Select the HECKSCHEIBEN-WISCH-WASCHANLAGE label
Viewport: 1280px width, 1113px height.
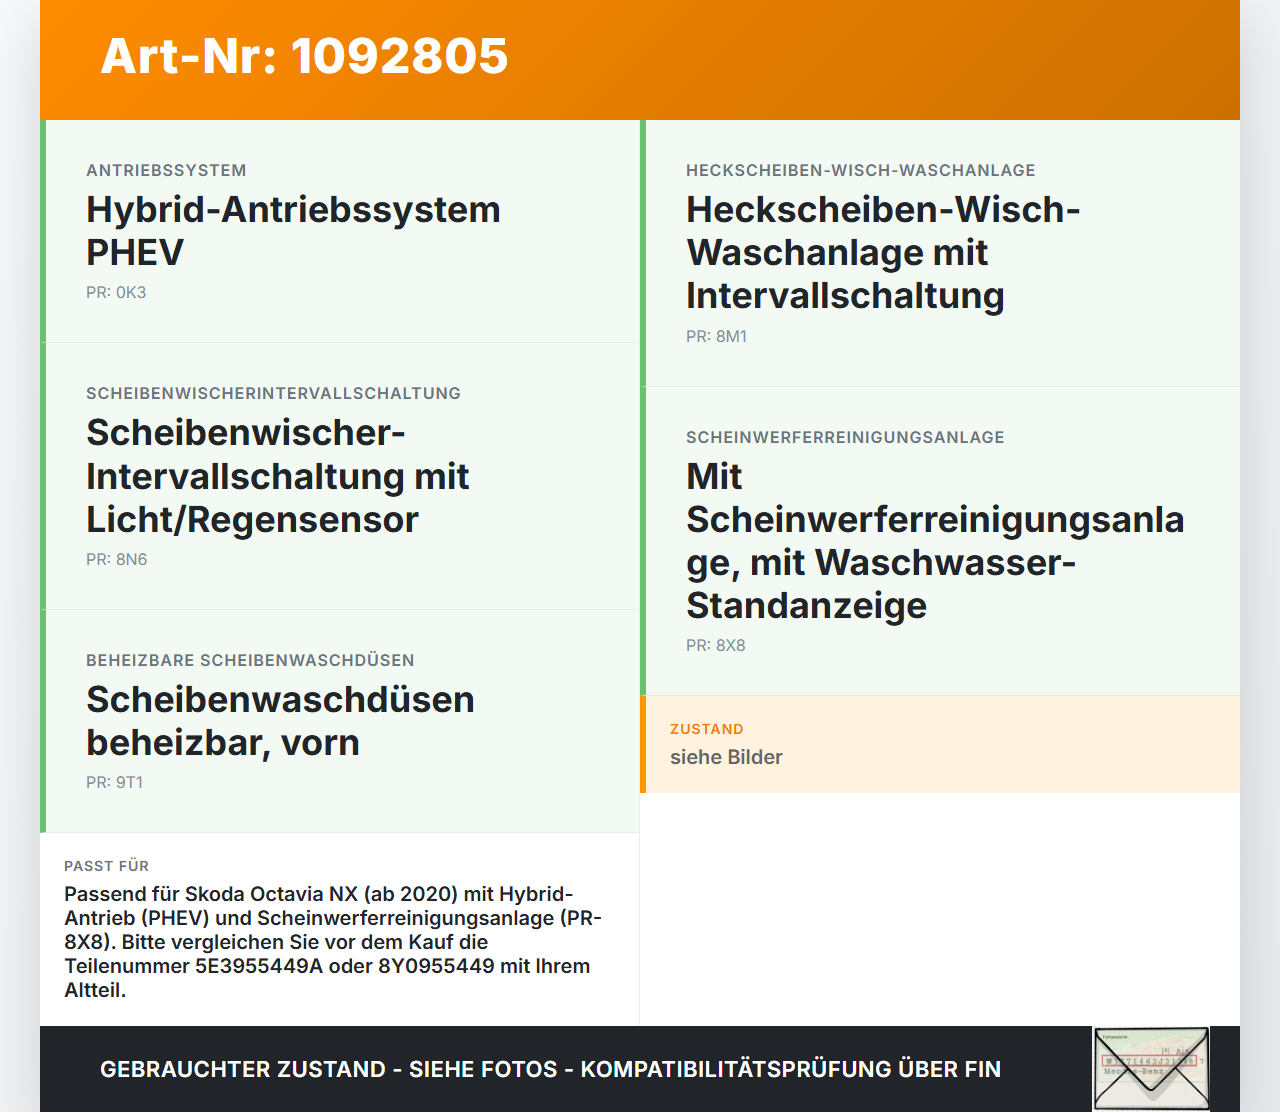pyautogui.click(x=861, y=171)
